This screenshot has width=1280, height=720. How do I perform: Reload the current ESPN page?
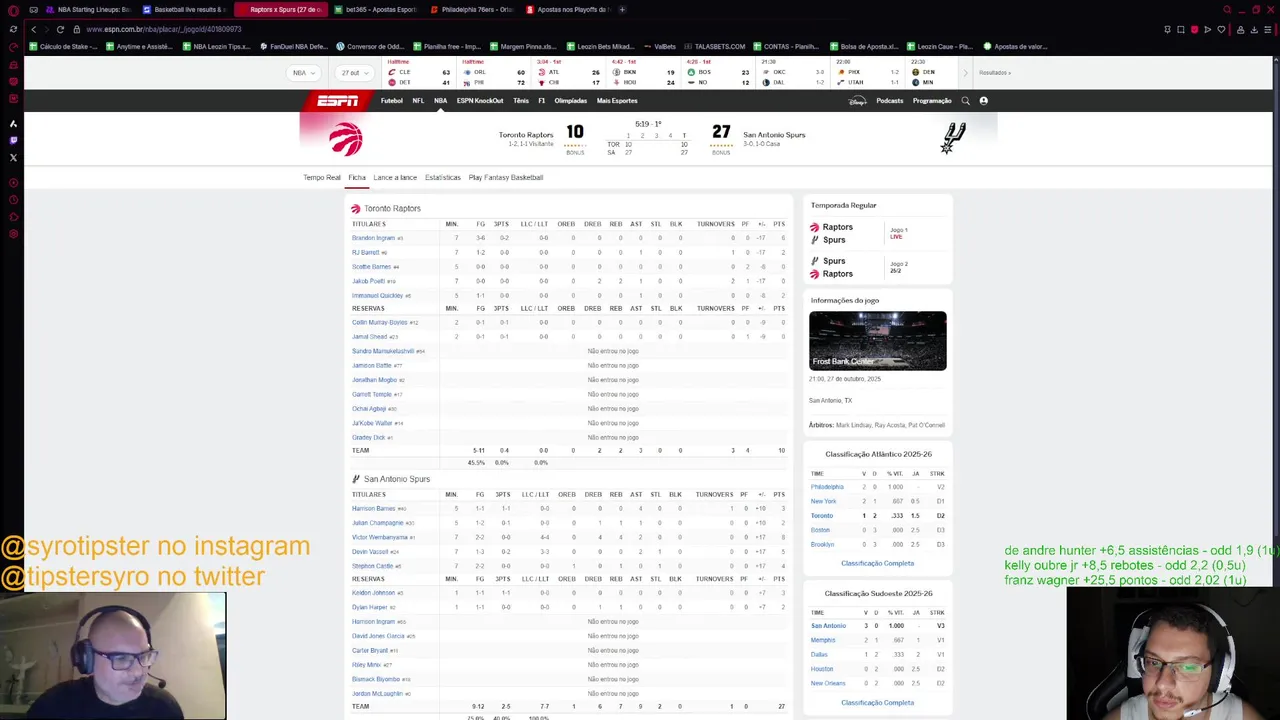[x=60, y=29]
